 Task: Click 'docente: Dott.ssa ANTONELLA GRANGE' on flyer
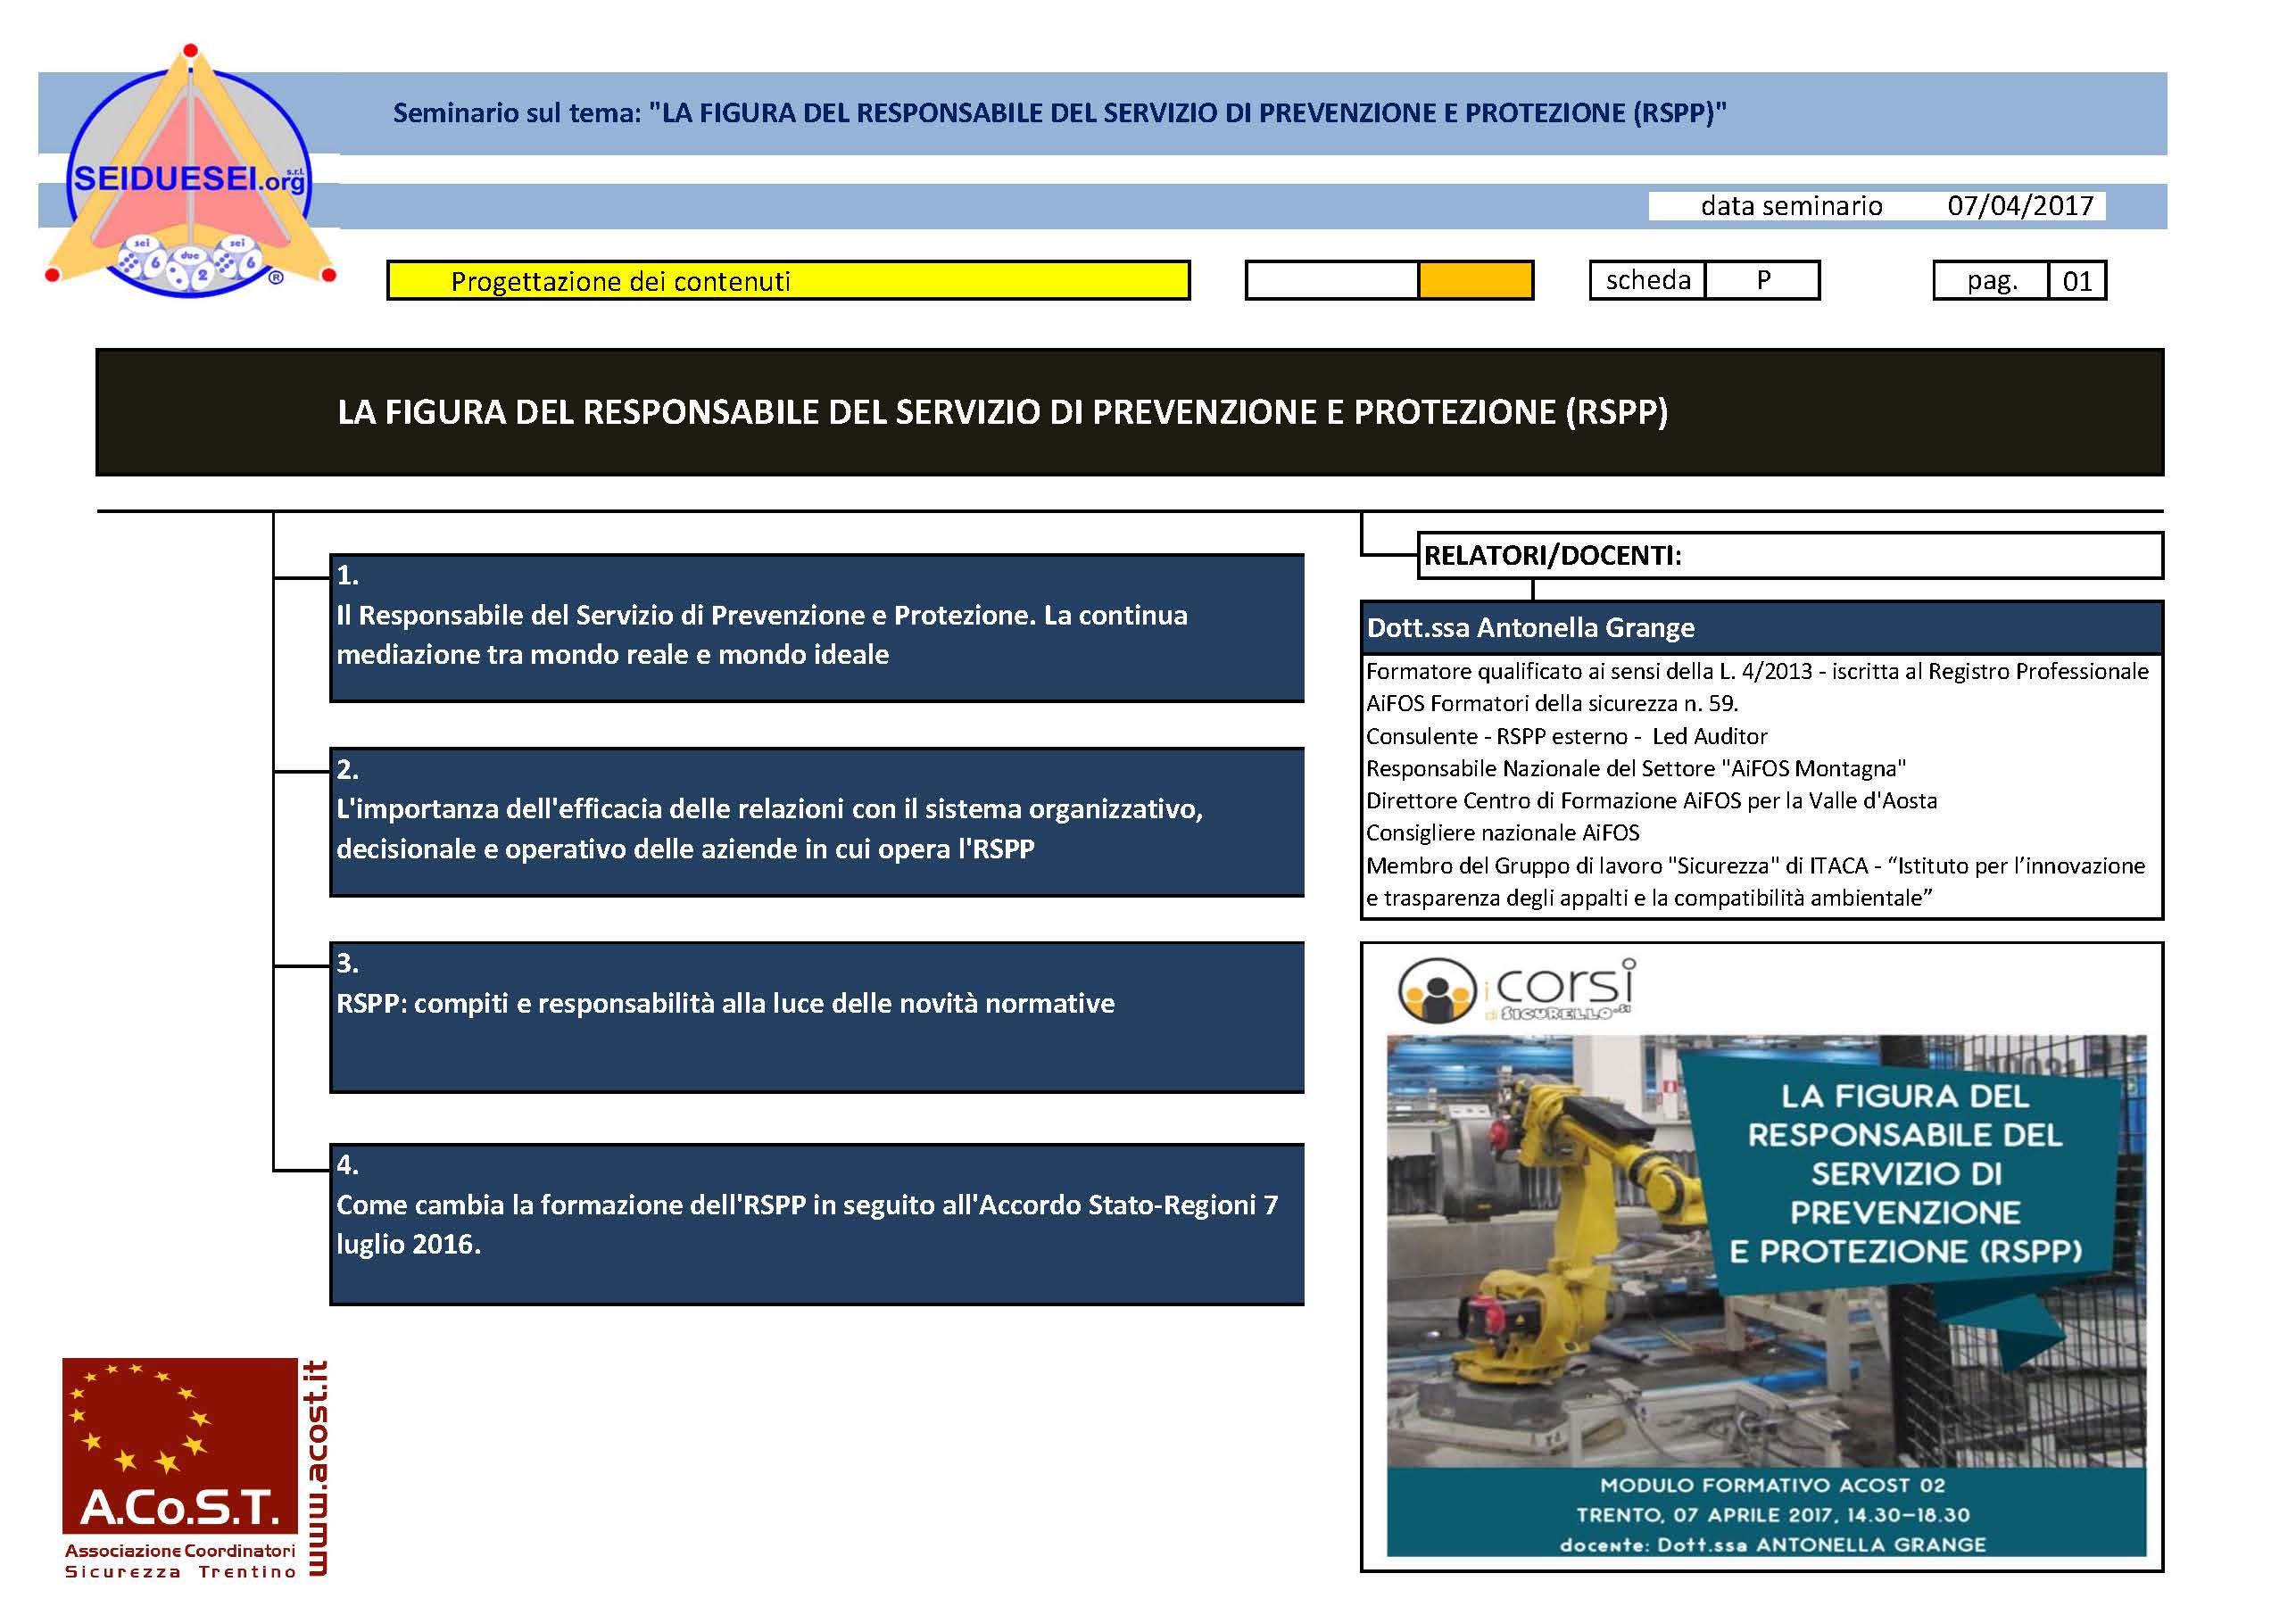click(x=1772, y=1545)
